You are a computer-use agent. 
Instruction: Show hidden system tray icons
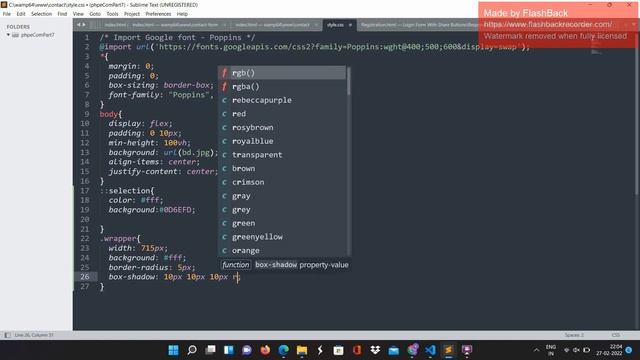536,350
